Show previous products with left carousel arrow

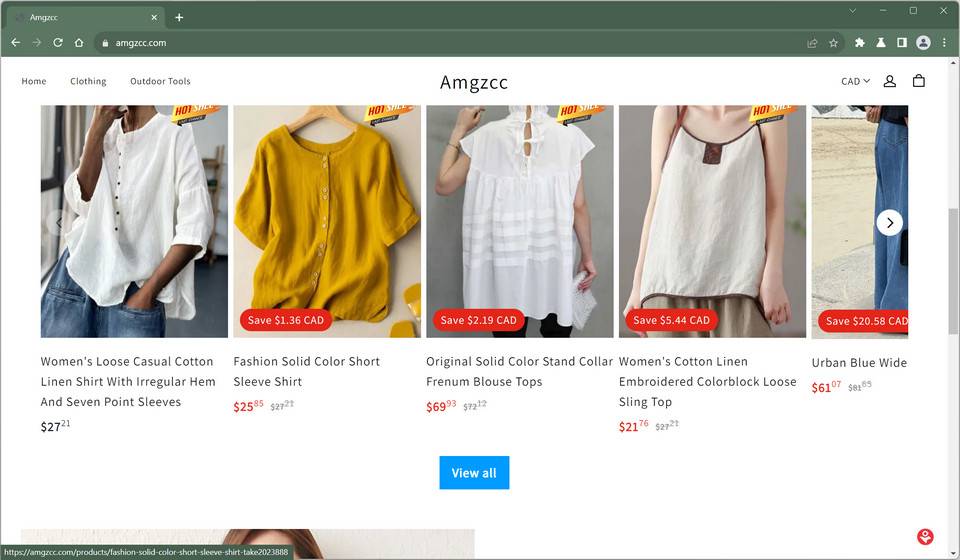coord(59,223)
